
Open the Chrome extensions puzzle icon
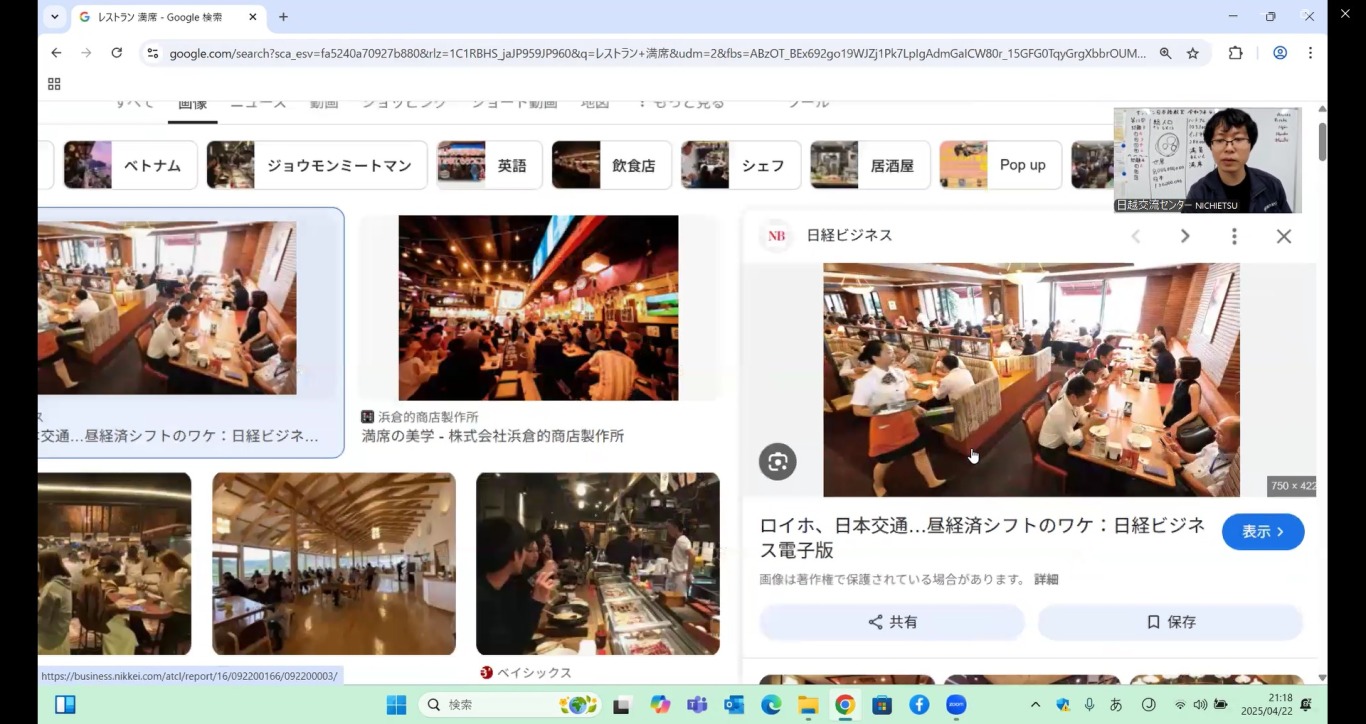tap(1235, 53)
